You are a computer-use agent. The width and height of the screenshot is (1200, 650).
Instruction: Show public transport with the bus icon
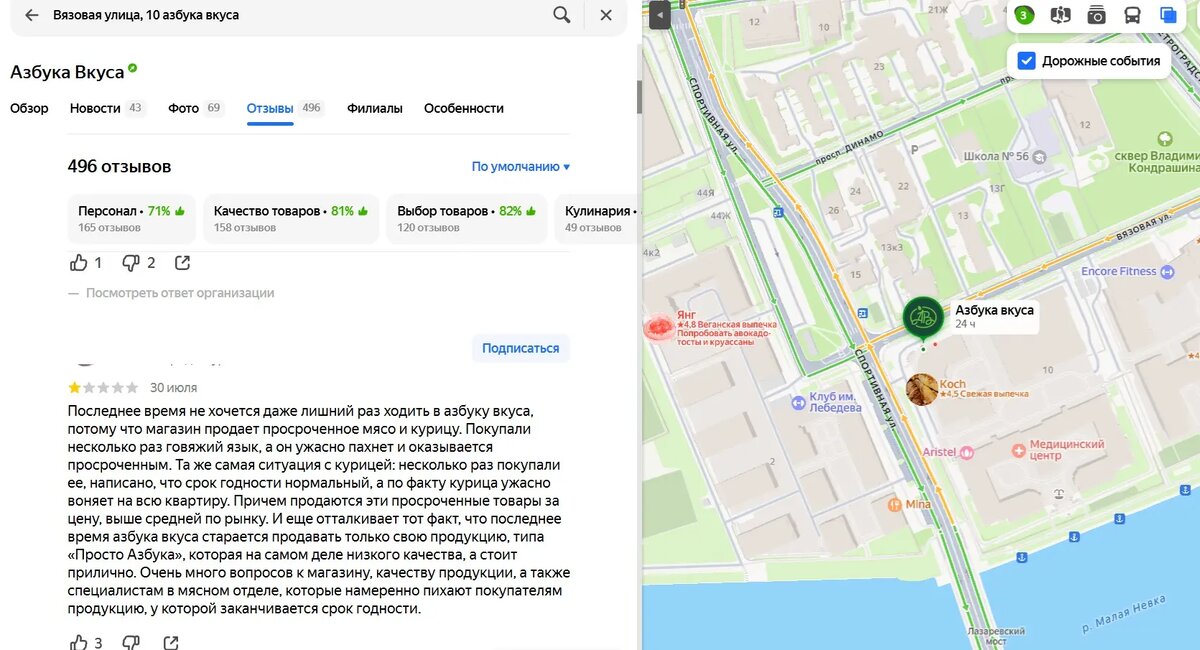point(1133,15)
